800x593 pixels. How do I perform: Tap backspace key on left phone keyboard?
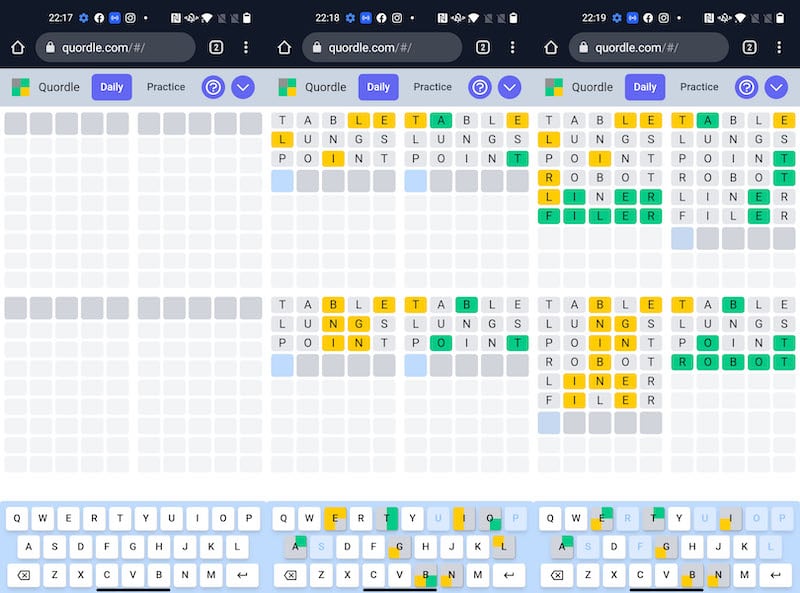click(x=24, y=575)
